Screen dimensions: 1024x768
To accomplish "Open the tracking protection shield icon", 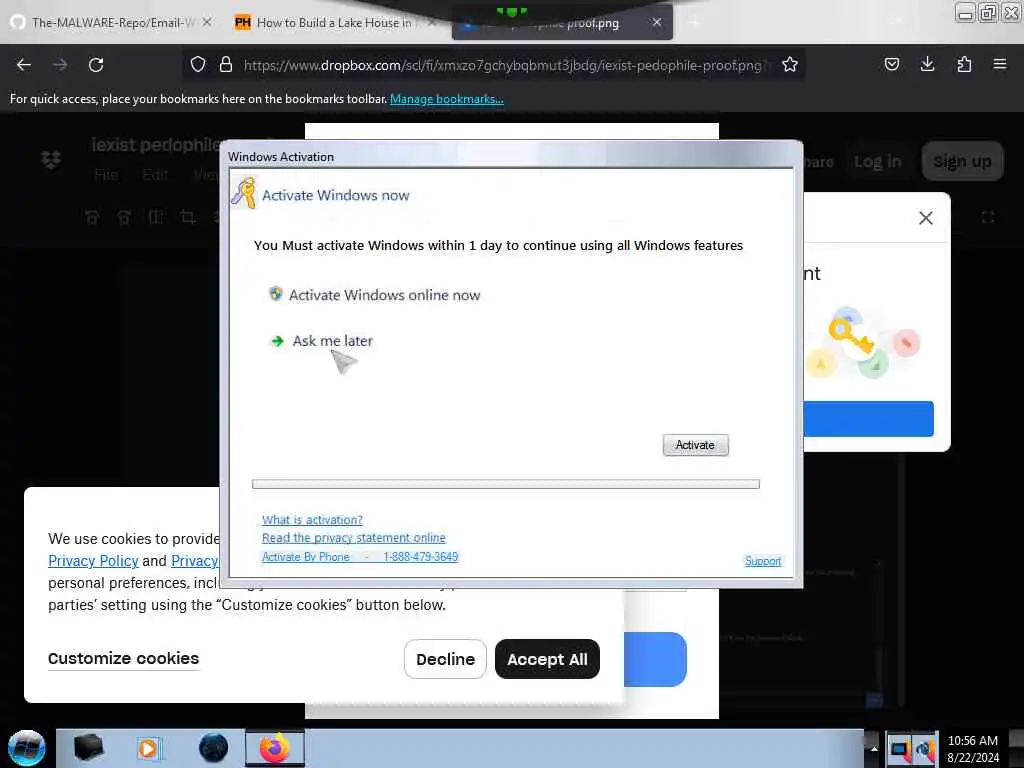I will pos(198,64).
